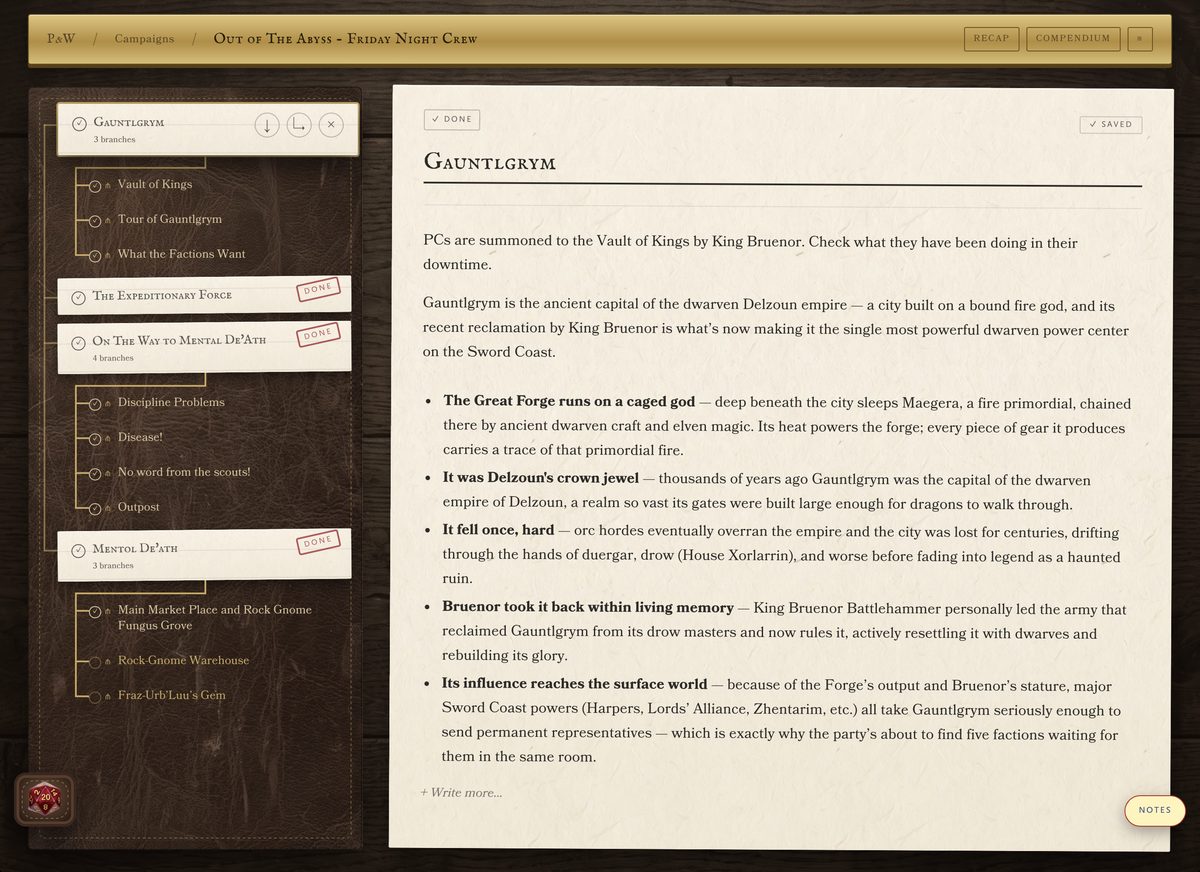Toggle check for No word from the scouts!

pyautogui.click(x=95, y=474)
